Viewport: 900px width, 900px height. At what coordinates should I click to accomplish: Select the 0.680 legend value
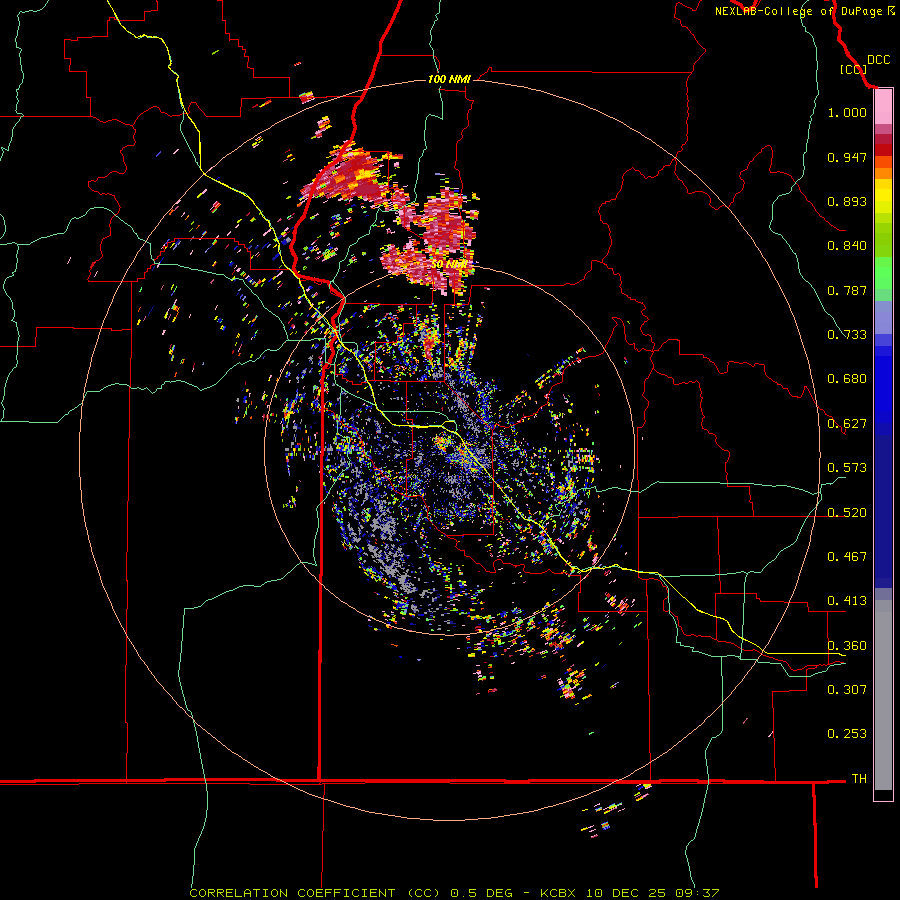coord(847,379)
